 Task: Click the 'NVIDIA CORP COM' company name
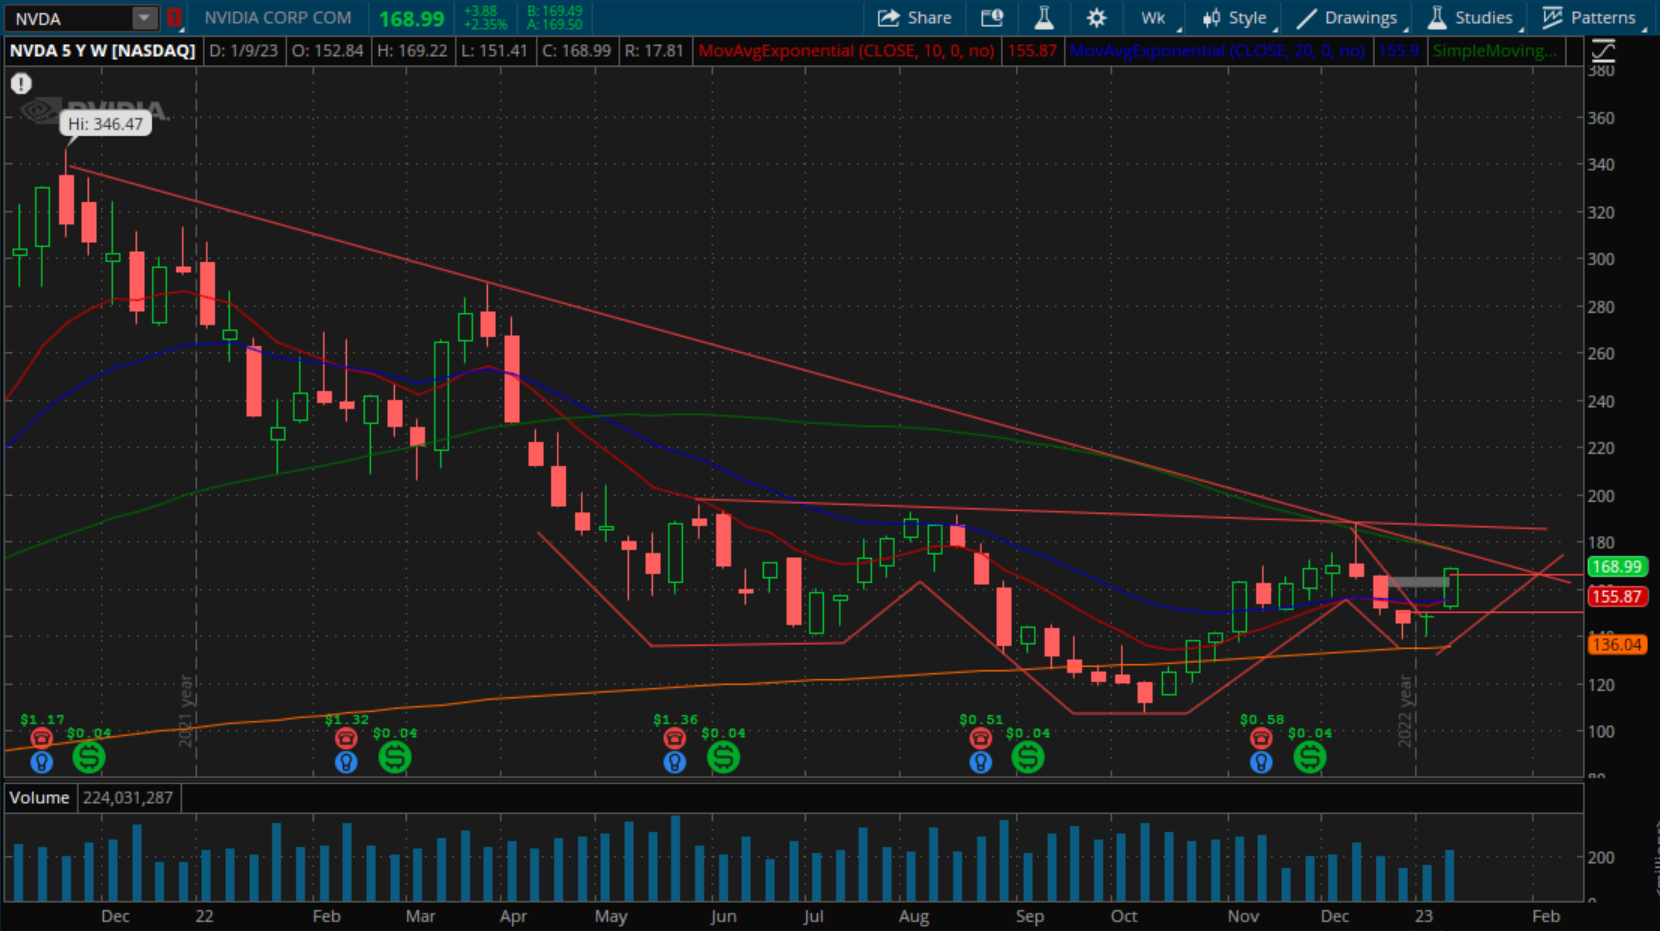(x=278, y=18)
